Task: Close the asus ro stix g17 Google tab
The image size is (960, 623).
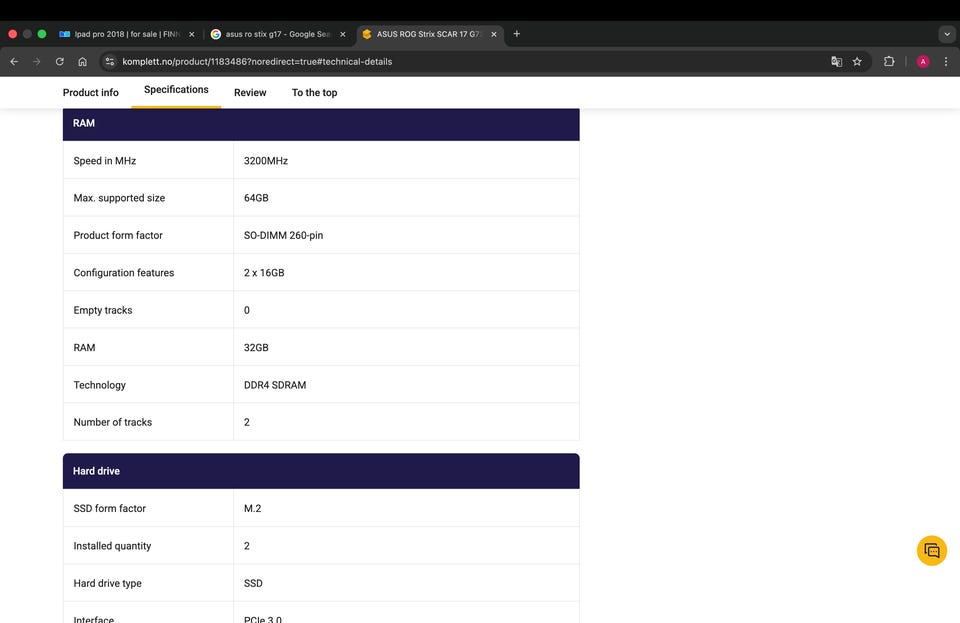Action: point(343,34)
